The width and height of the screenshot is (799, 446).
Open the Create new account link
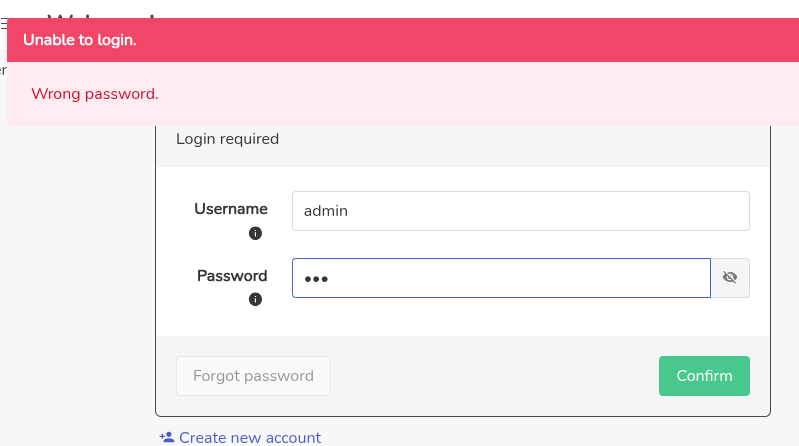coord(250,437)
